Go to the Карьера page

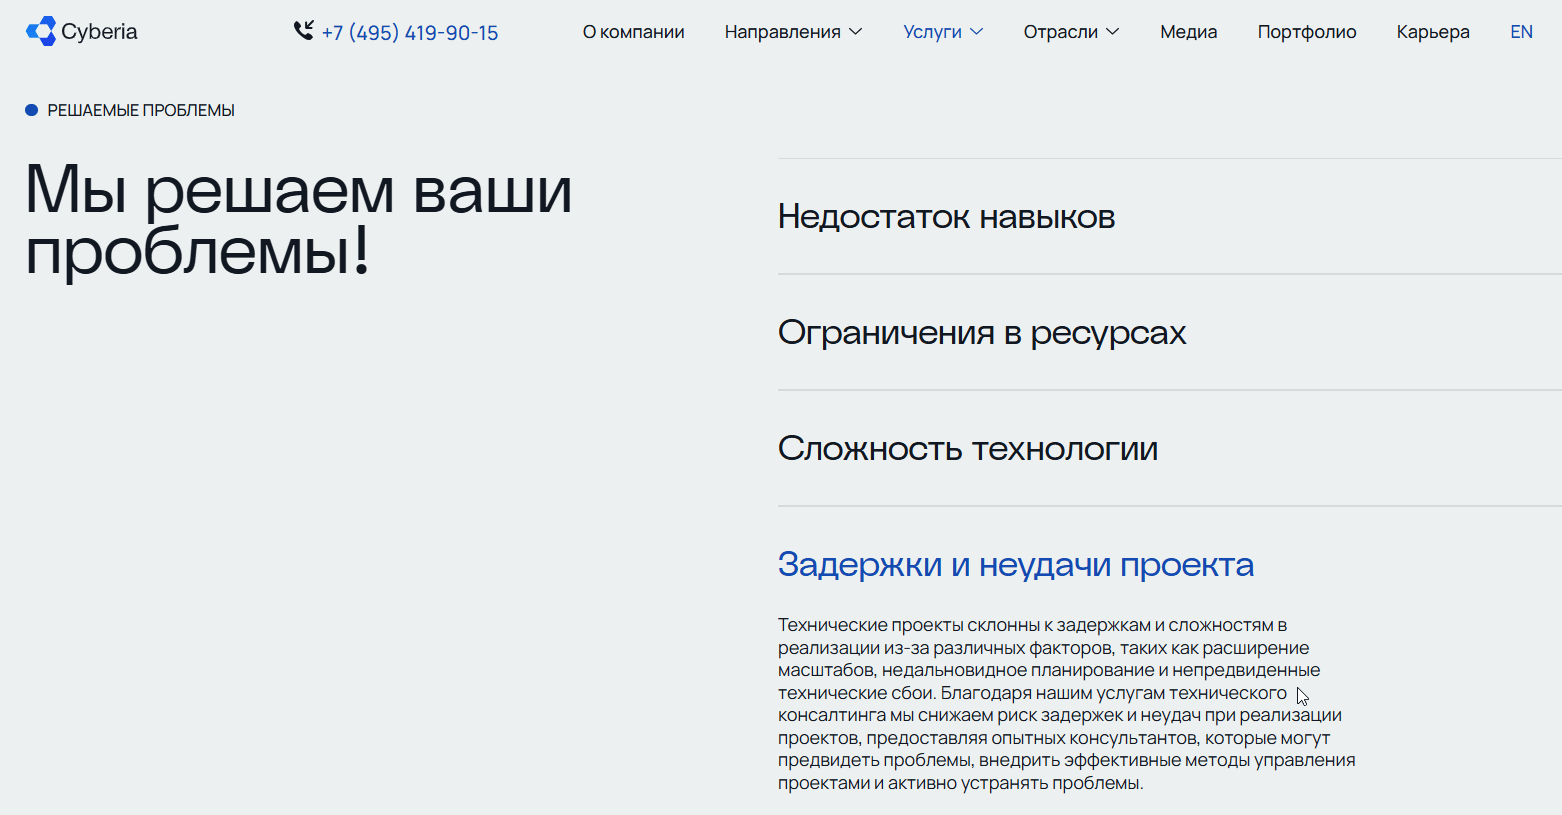click(1432, 31)
